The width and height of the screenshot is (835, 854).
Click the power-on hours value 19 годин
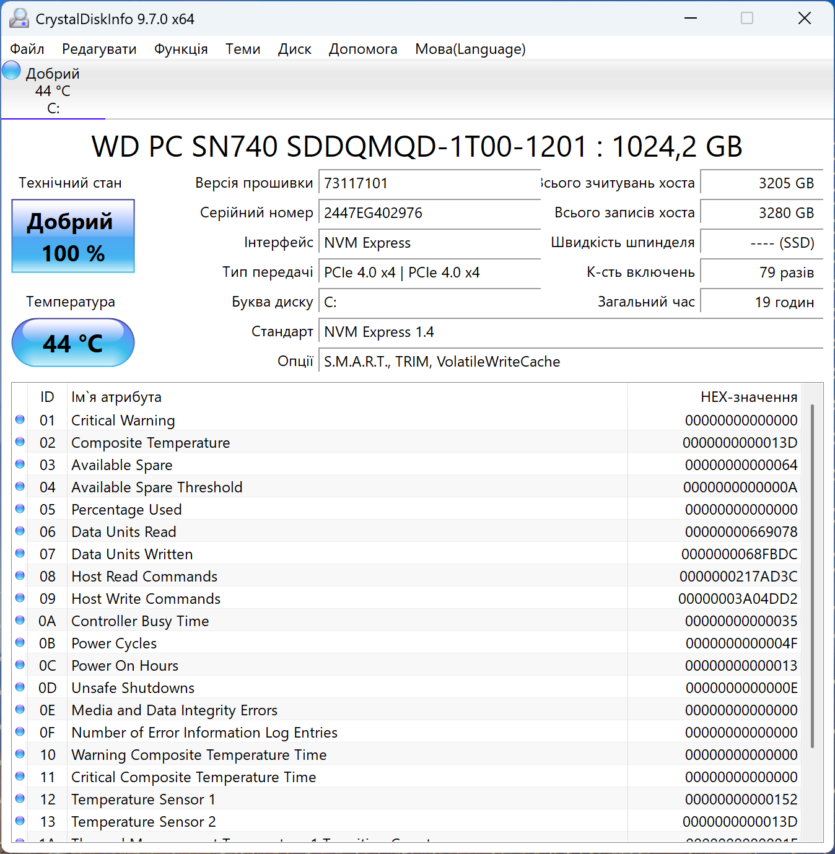[x=761, y=302]
